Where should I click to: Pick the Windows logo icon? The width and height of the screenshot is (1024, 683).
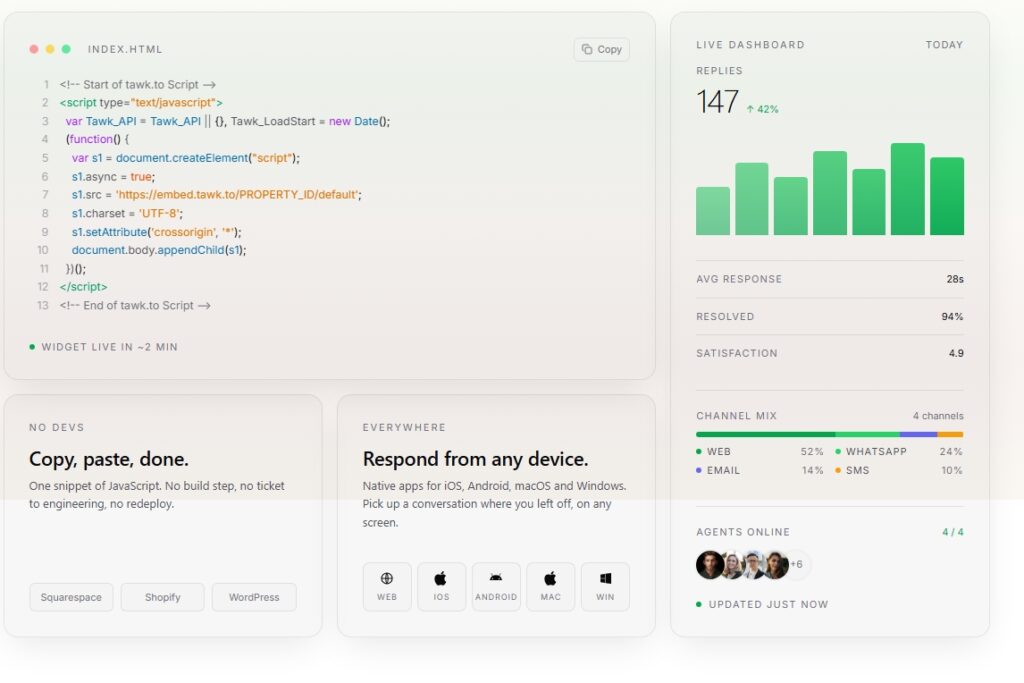605,579
